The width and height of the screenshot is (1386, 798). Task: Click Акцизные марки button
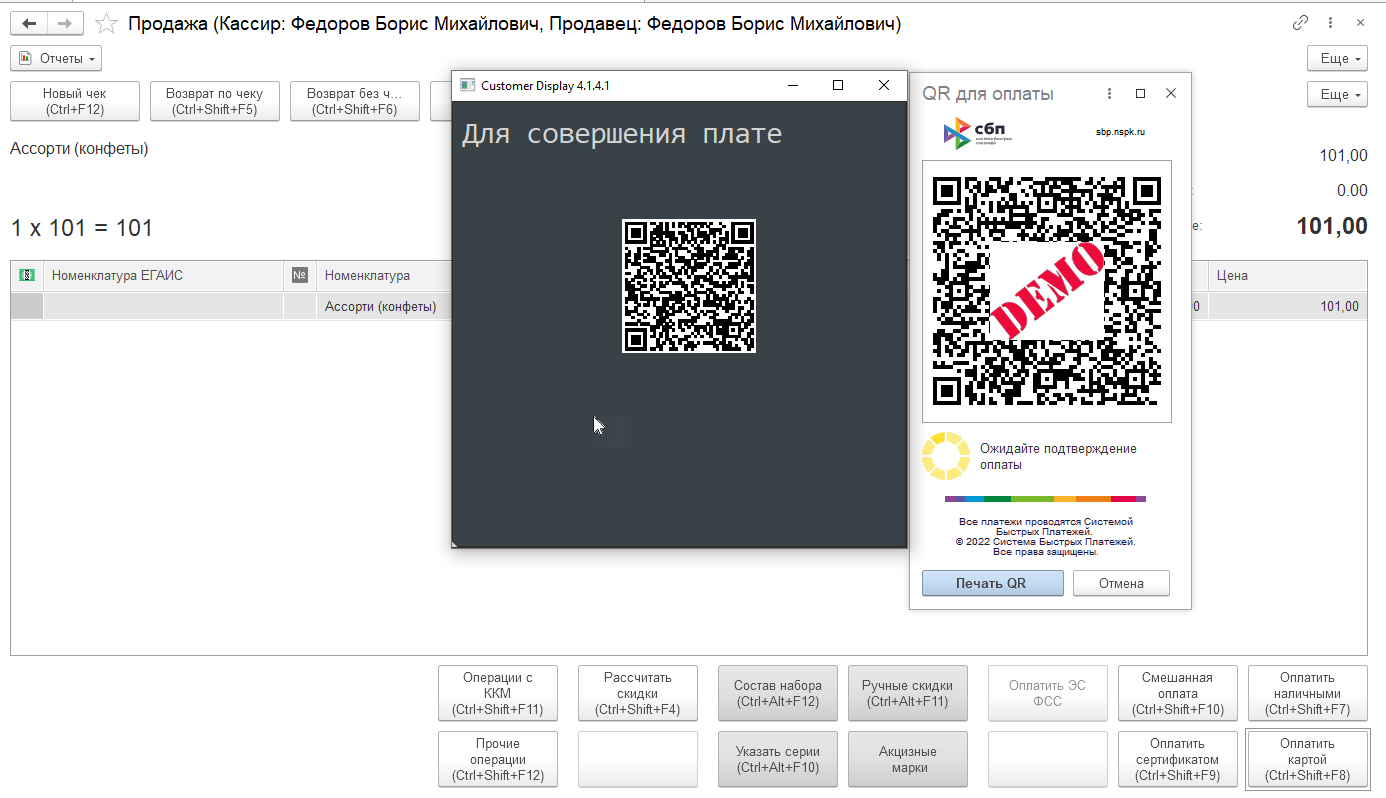(x=908, y=759)
